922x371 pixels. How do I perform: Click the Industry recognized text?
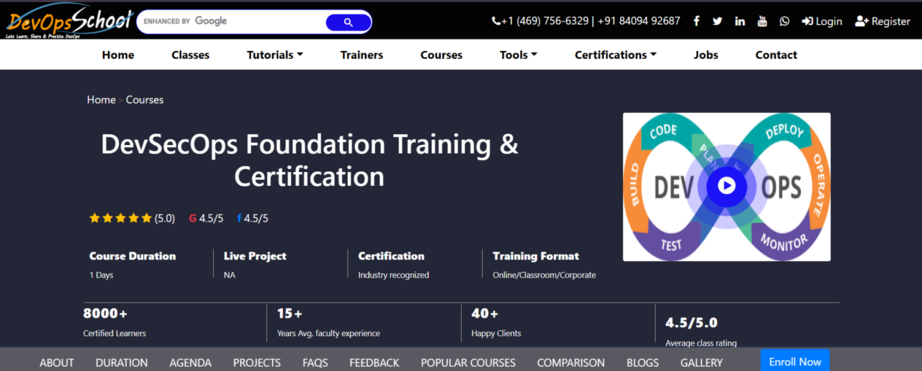[x=393, y=275]
